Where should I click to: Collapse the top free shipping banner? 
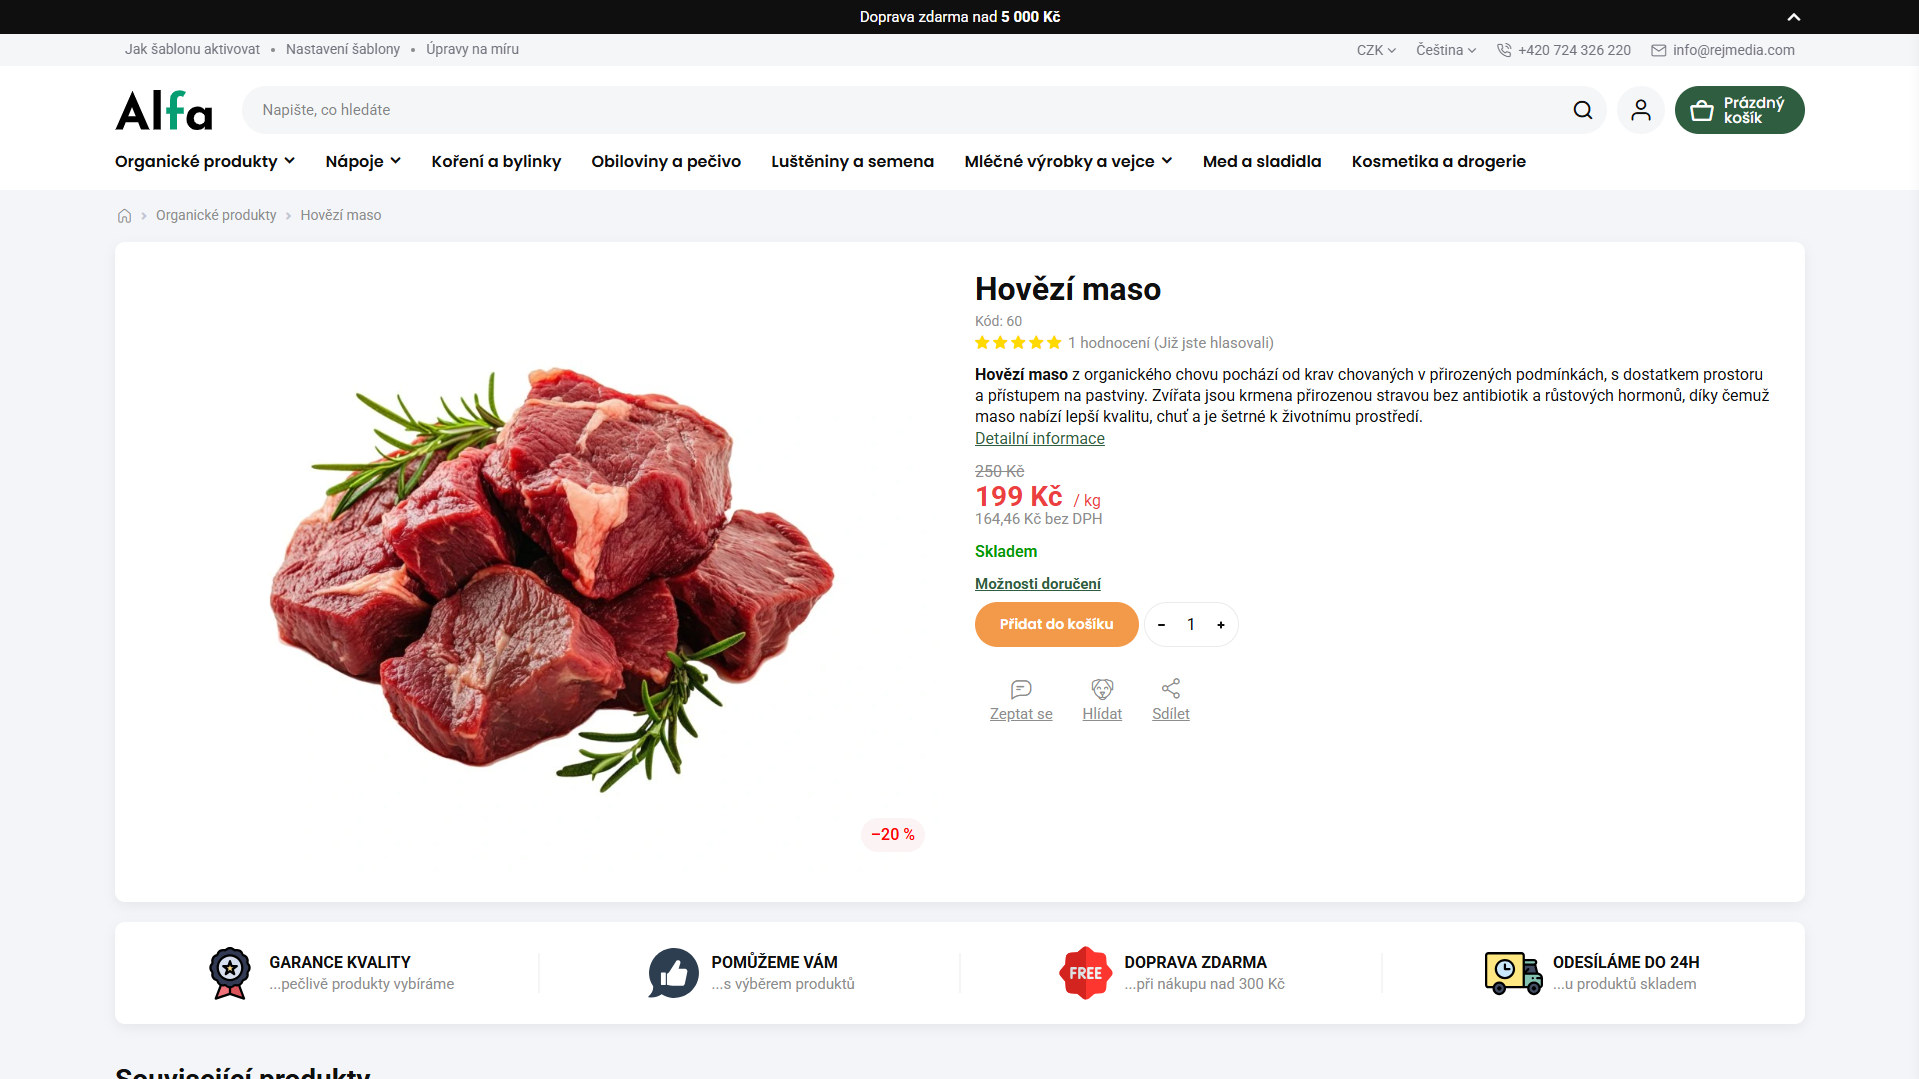pyautogui.click(x=1794, y=17)
